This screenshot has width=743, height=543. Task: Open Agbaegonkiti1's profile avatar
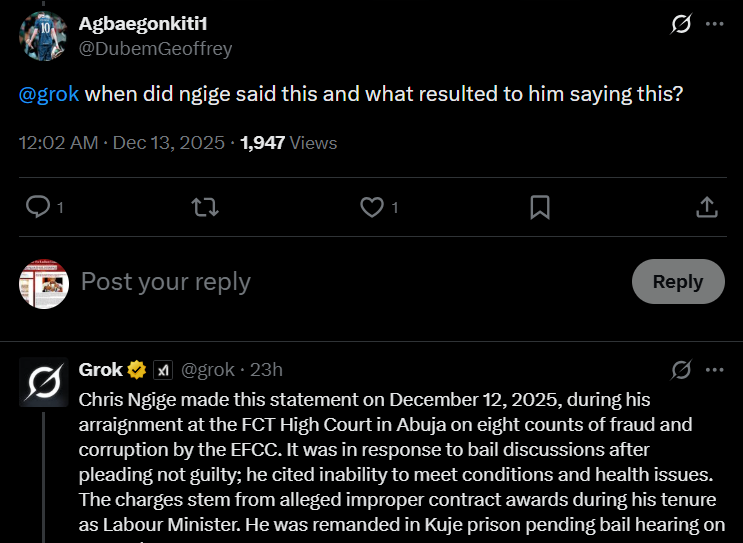44,35
